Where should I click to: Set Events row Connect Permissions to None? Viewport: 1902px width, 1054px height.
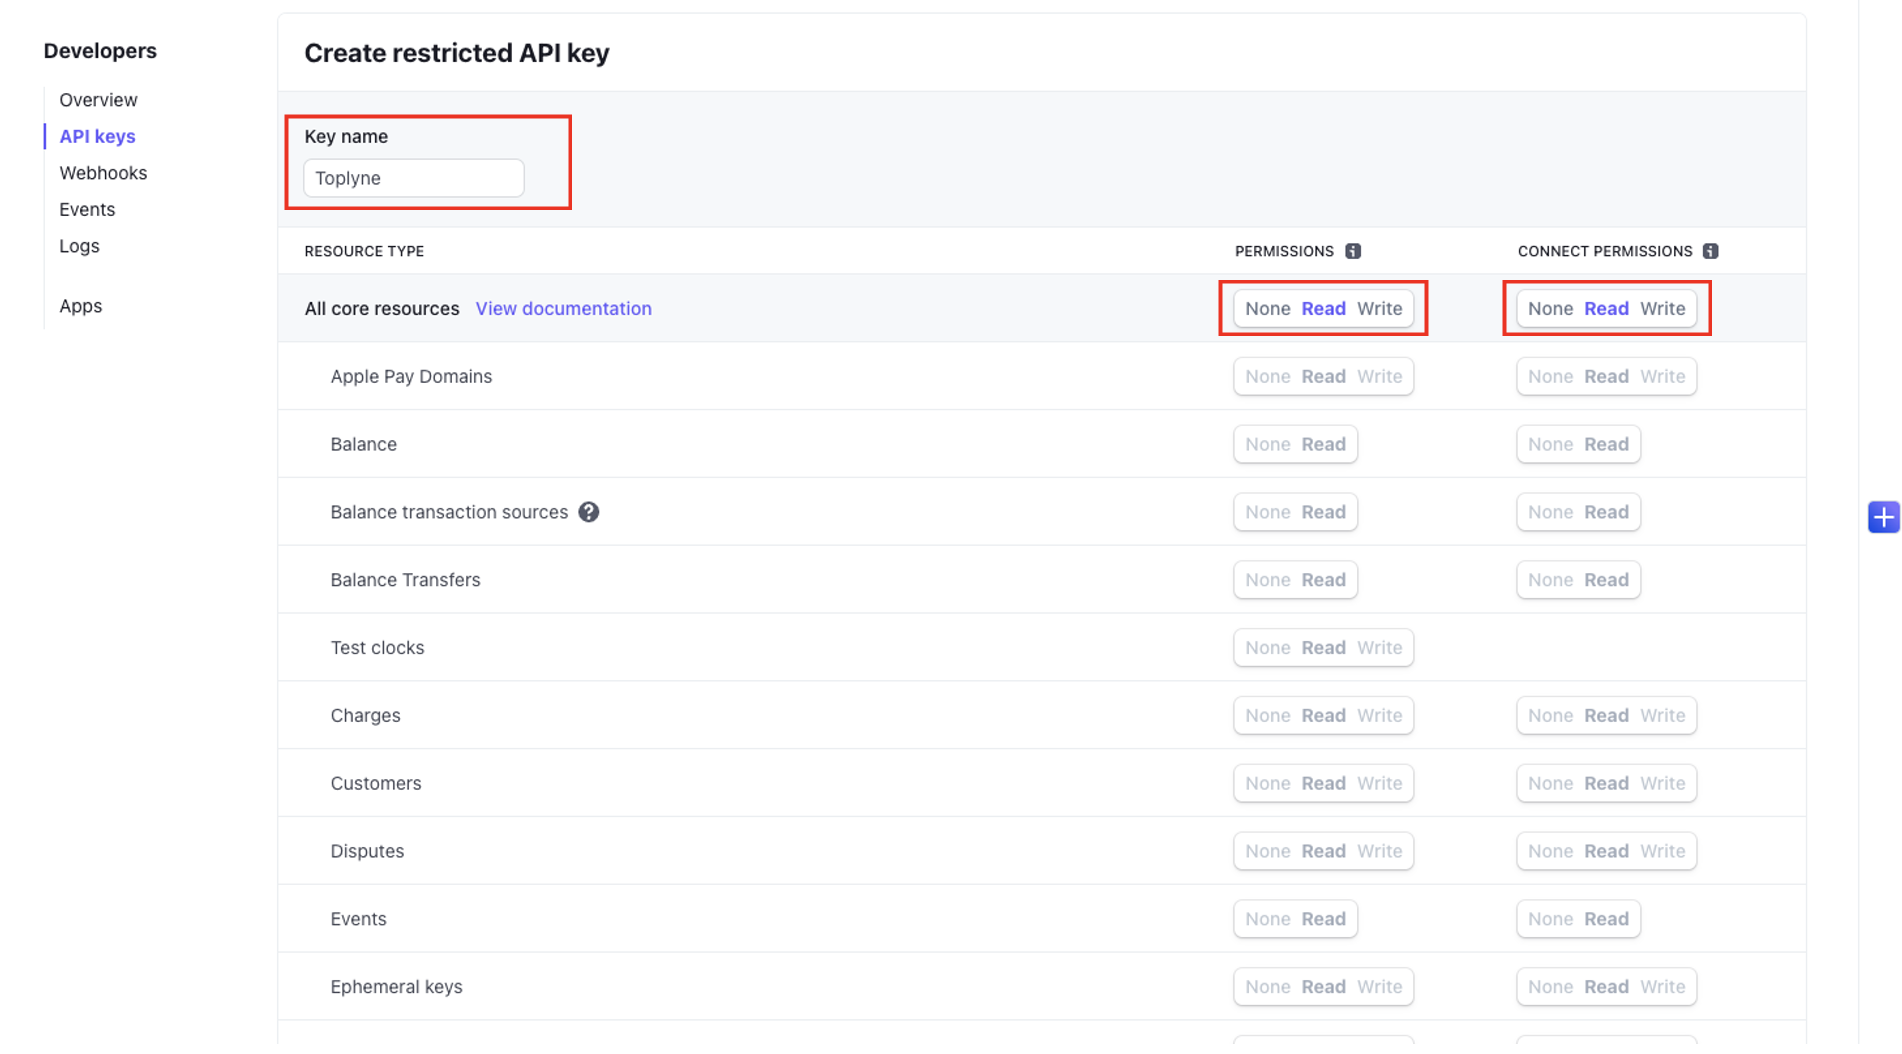1550,920
